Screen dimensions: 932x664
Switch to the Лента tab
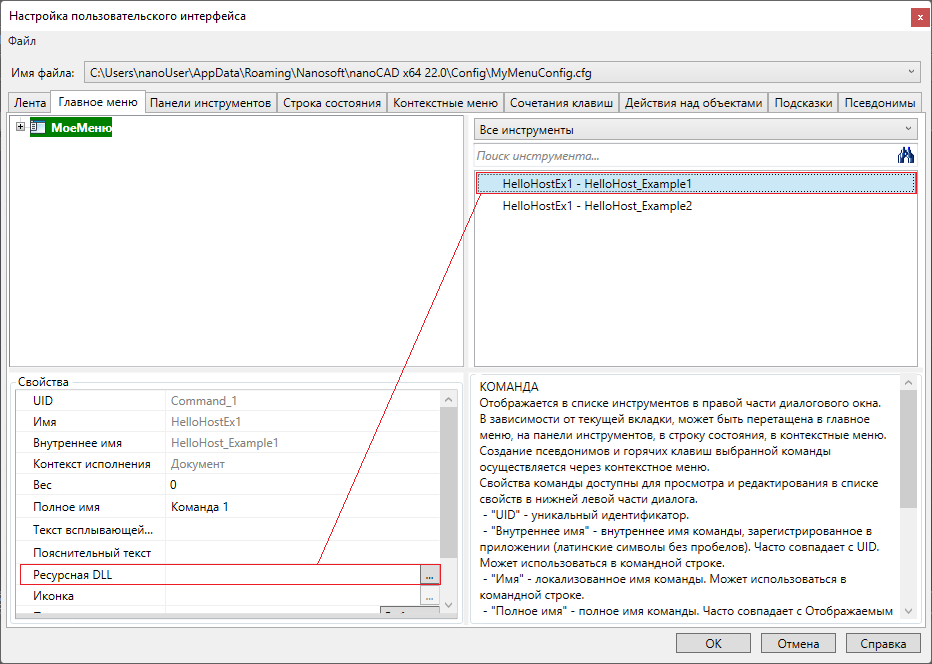[30, 103]
